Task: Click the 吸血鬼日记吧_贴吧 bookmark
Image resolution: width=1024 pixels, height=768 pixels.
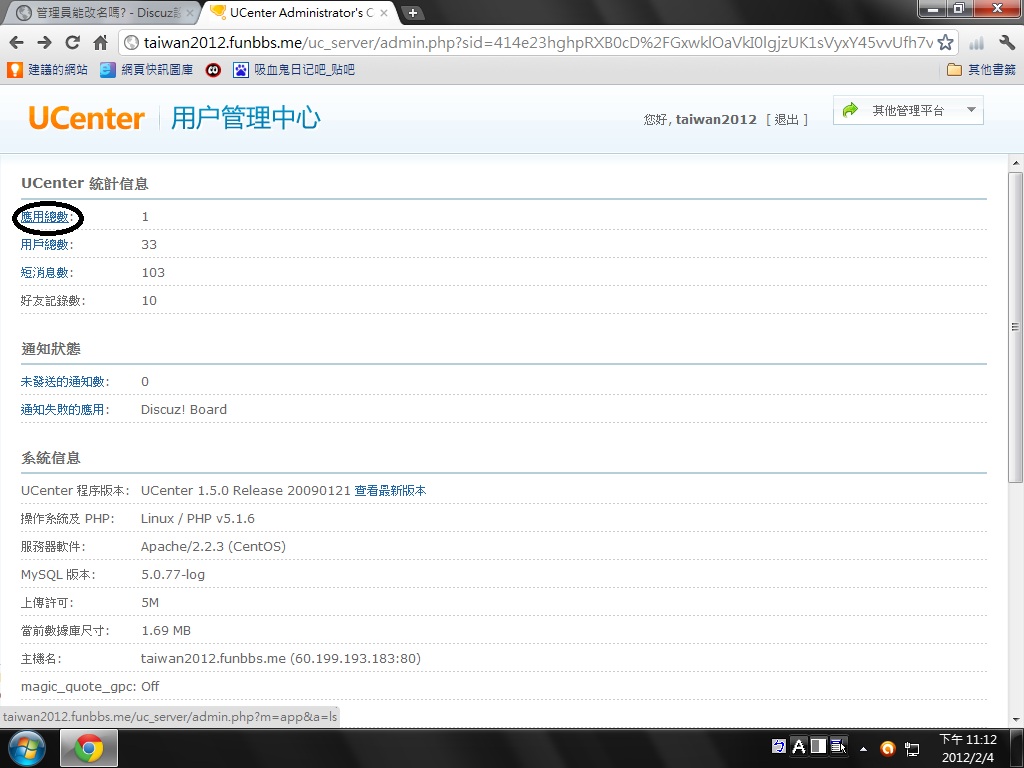Action: tap(294, 70)
